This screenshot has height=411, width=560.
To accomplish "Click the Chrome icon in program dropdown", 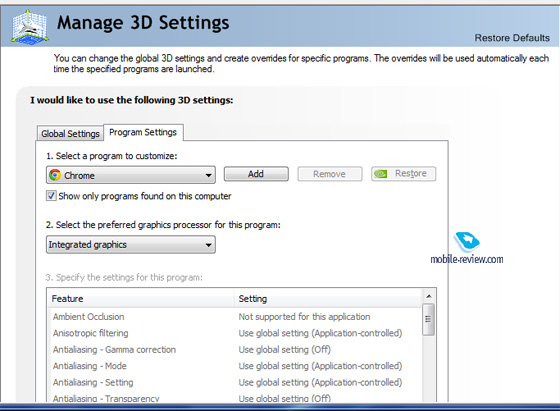I will point(55,175).
